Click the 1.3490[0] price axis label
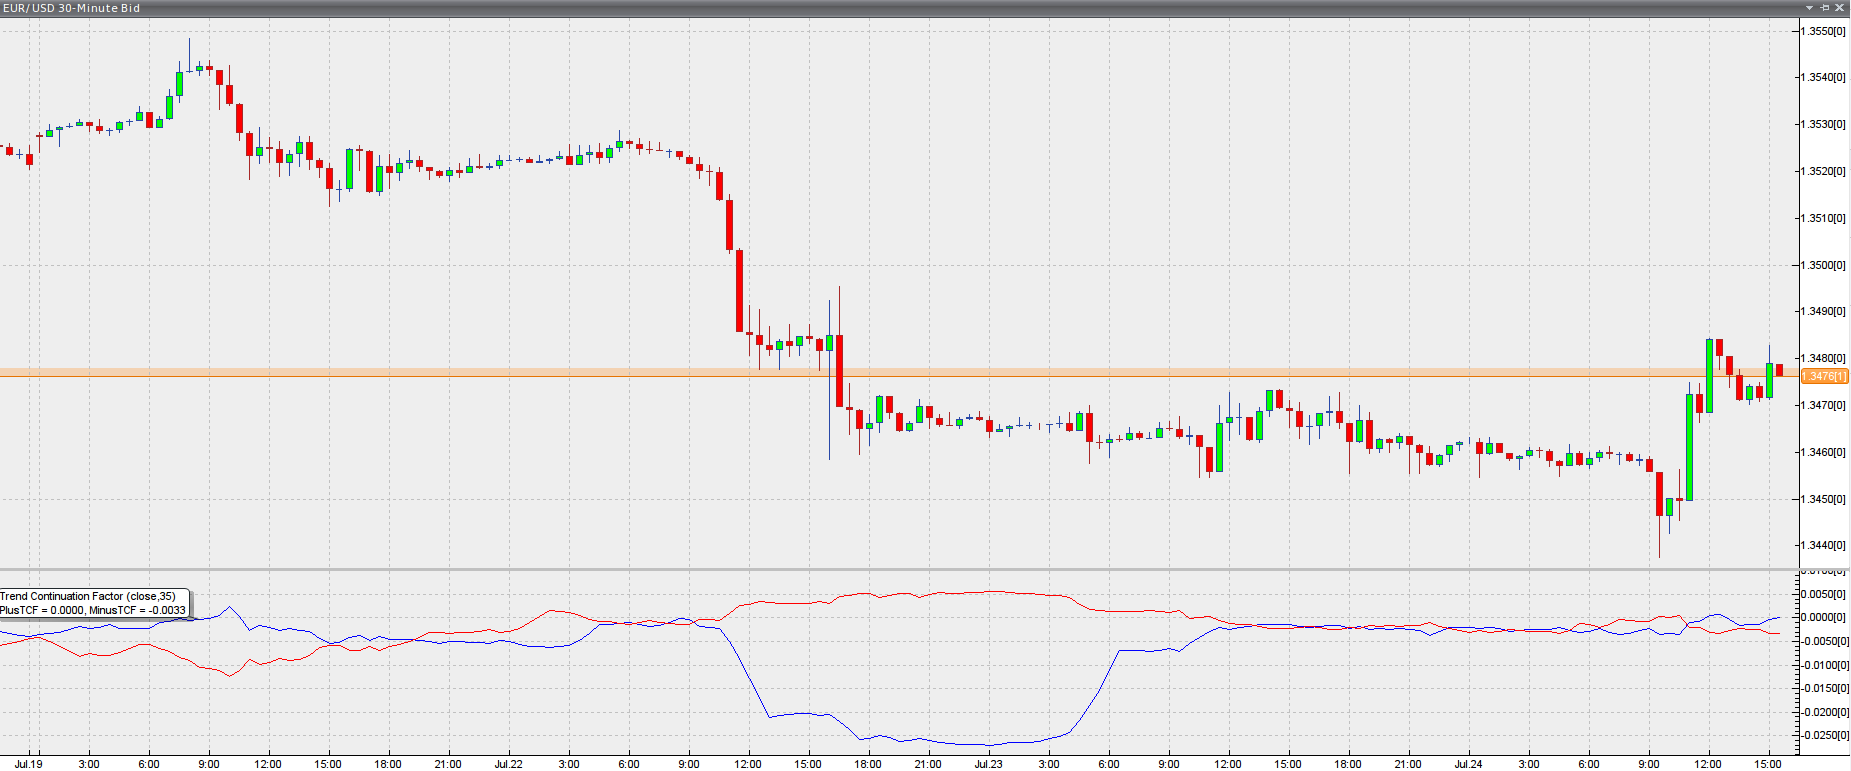Image resolution: width=1851 pixels, height=771 pixels. (x=1823, y=311)
